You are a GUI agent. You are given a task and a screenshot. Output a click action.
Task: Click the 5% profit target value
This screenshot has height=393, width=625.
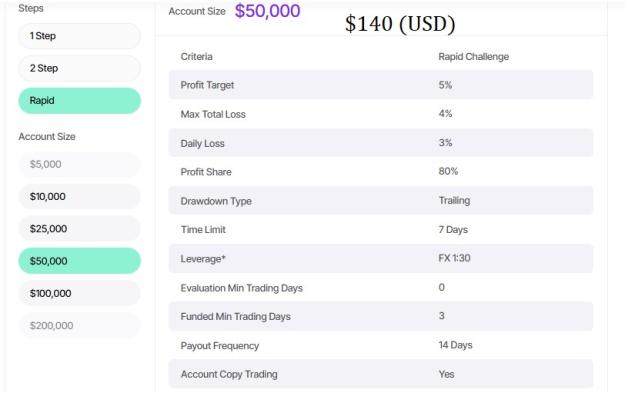pos(445,85)
